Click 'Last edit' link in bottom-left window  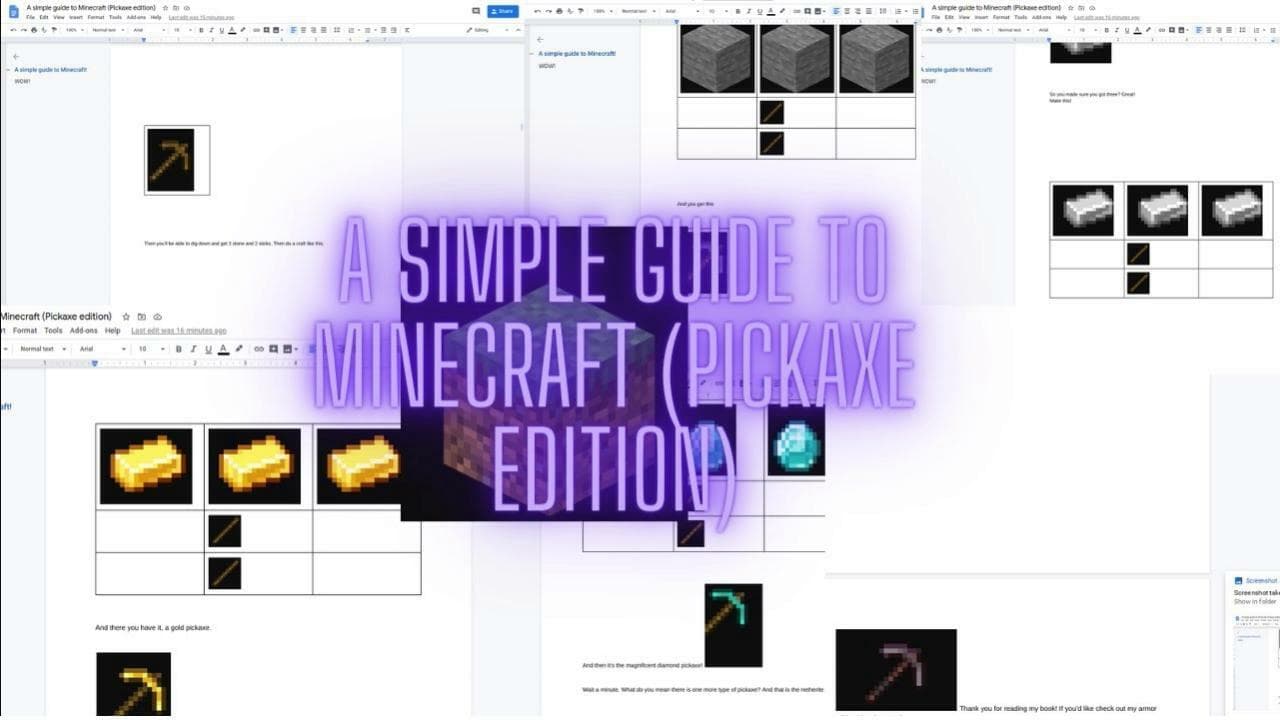tap(179, 331)
